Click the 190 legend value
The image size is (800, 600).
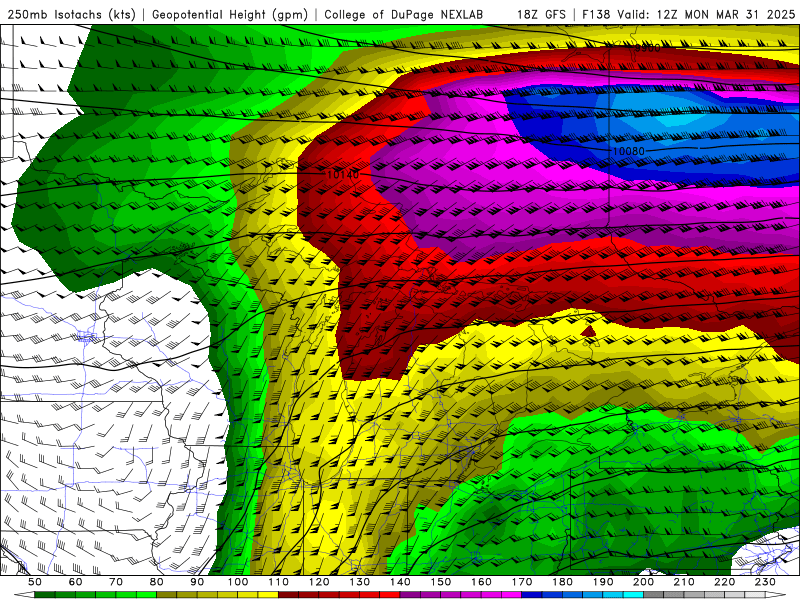[603, 582]
